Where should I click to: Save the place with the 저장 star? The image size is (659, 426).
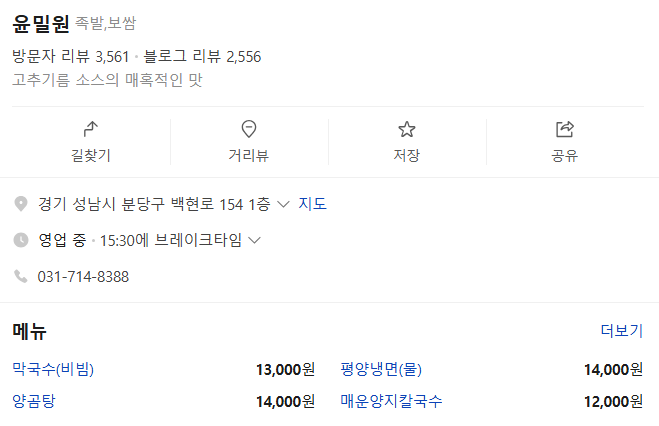(406, 129)
